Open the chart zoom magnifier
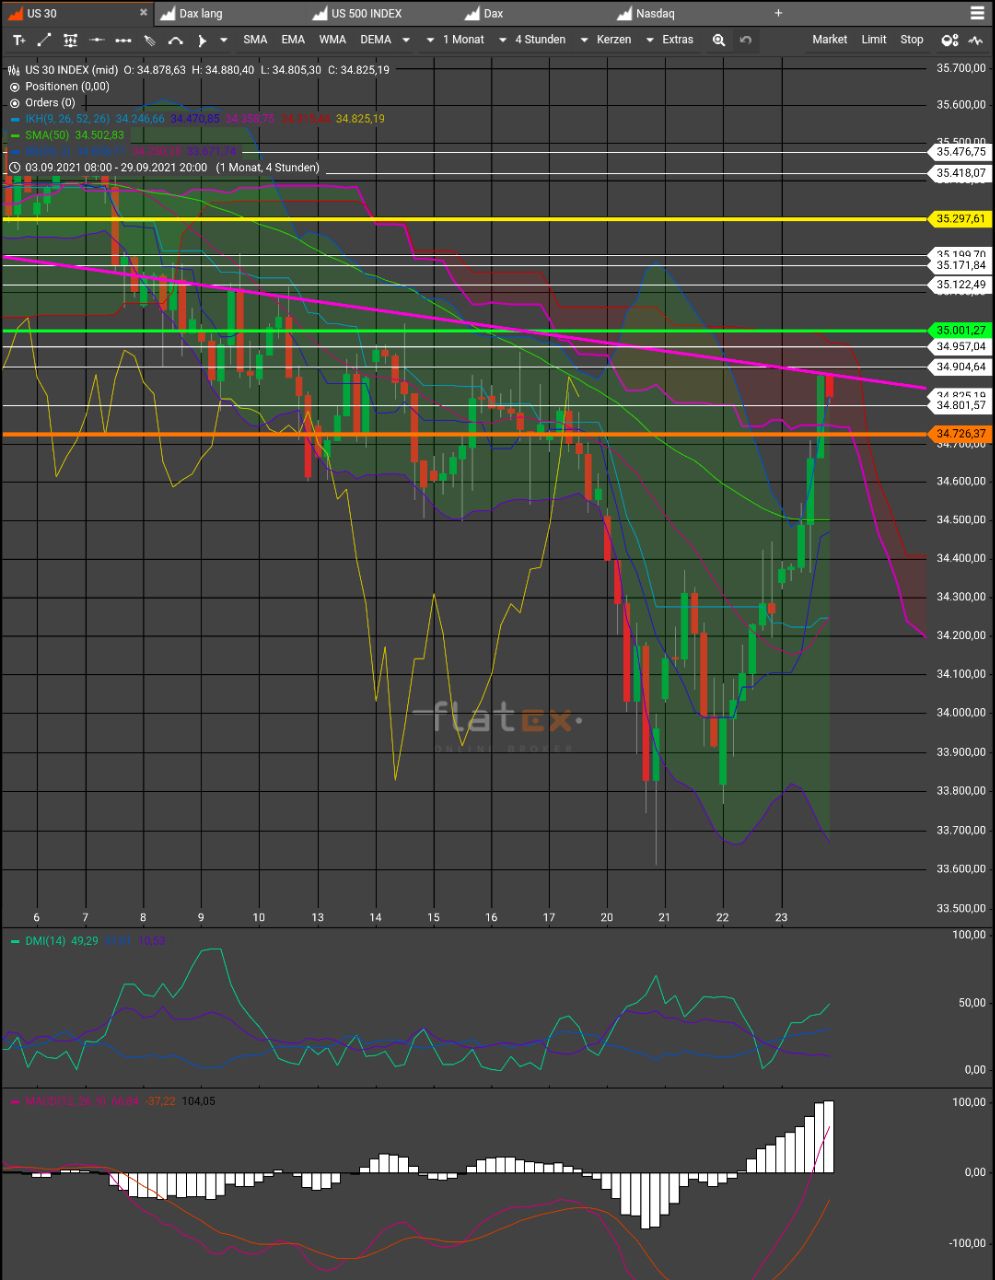The image size is (995, 1280). 720,40
